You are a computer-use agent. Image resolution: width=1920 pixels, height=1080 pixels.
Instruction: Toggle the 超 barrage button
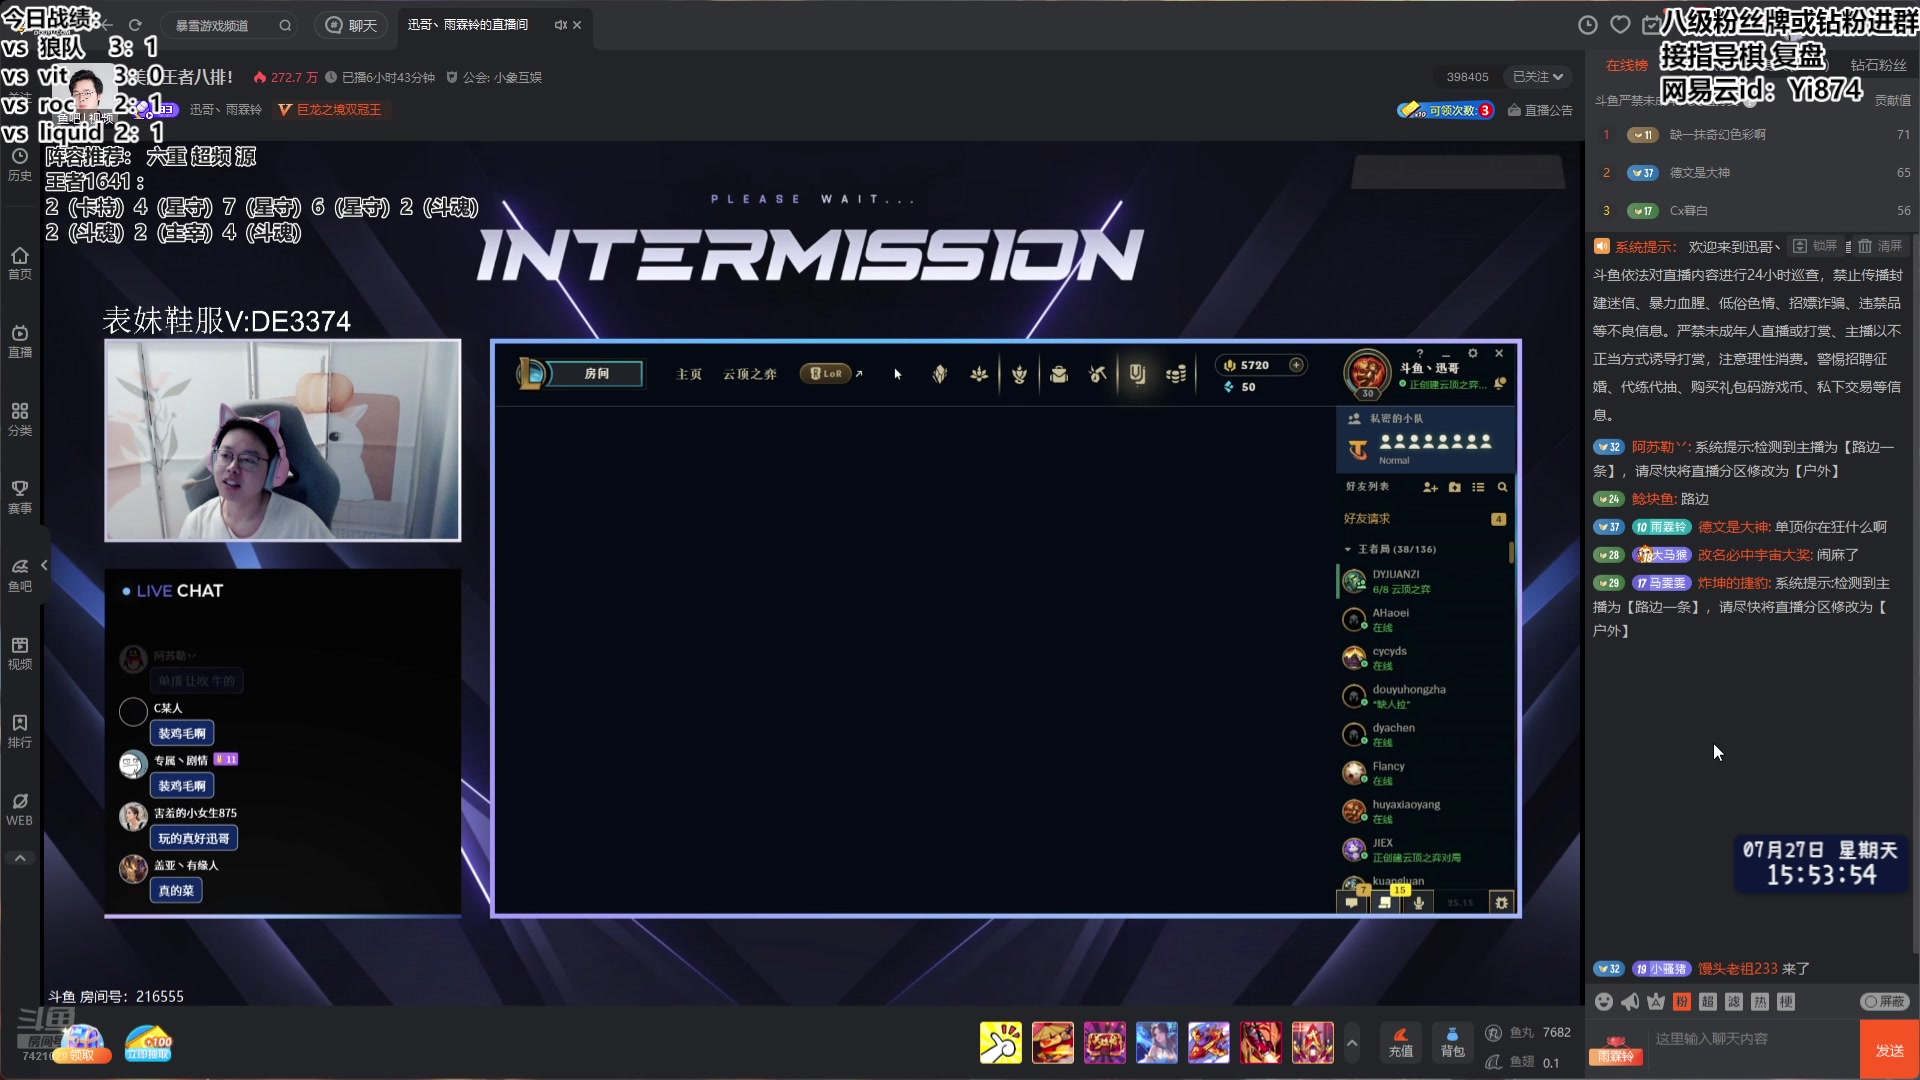tap(1708, 1001)
